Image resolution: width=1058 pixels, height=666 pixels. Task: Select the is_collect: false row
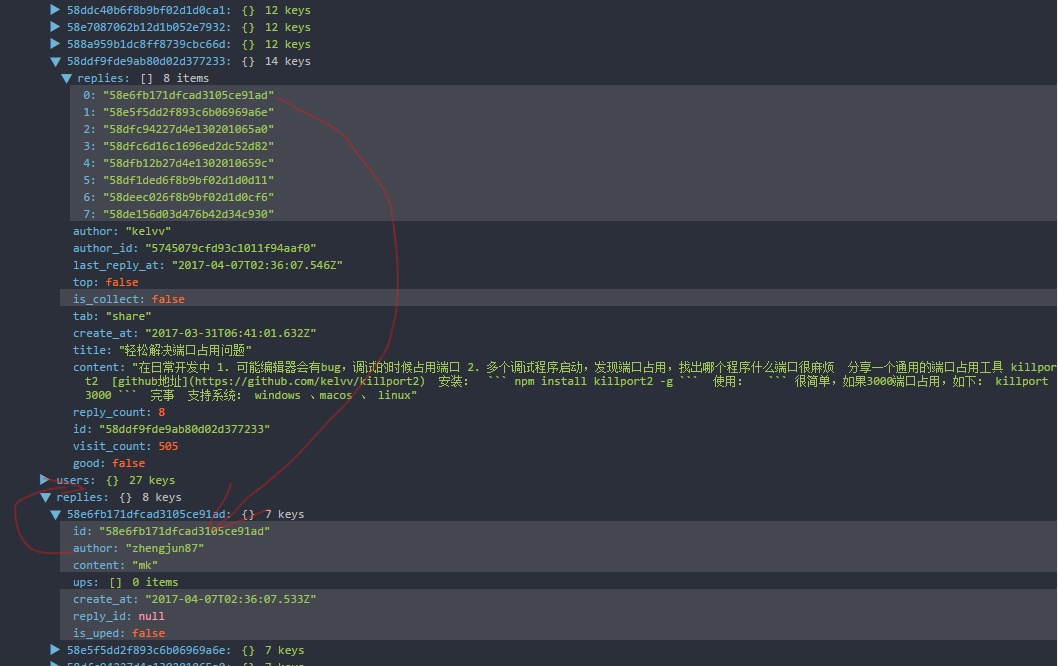pos(557,299)
